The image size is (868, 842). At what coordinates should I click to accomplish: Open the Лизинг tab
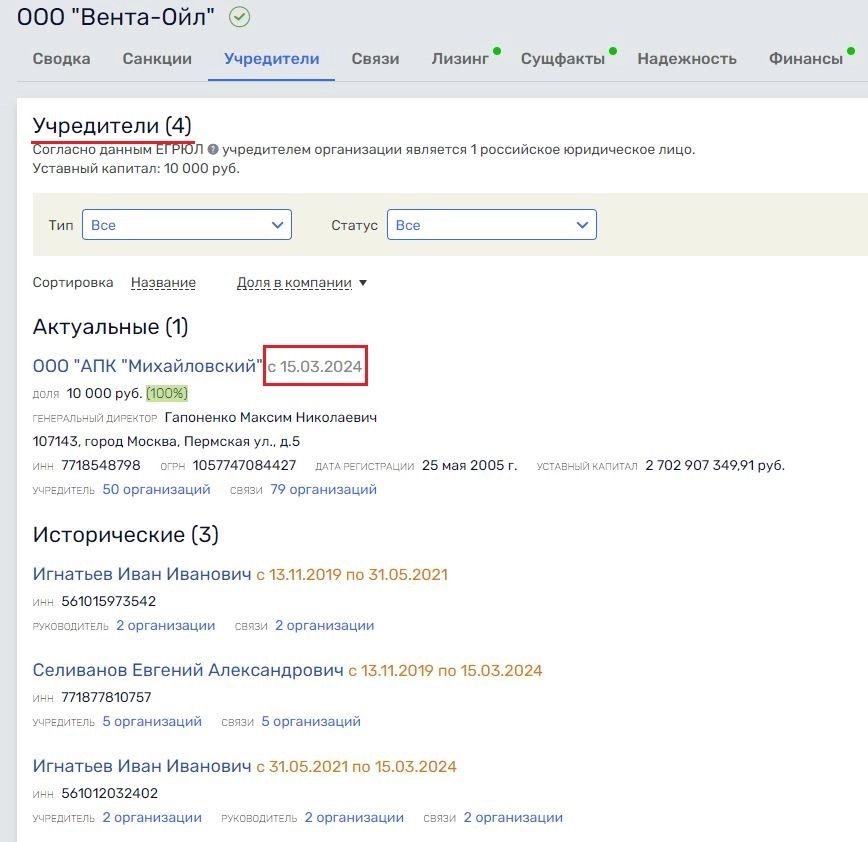tap(461, 59)
